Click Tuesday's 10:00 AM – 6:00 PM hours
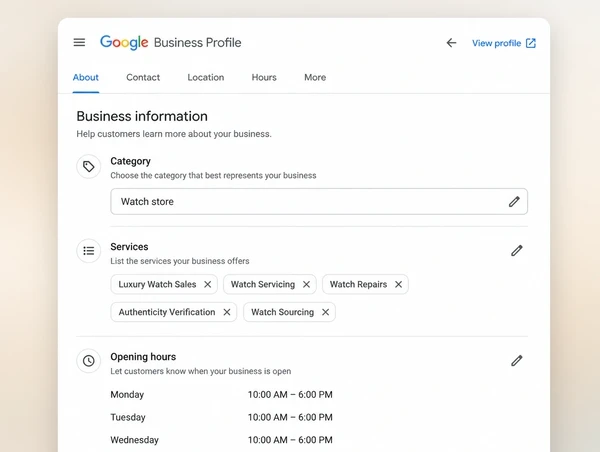Screen dimensions: 600x452 [x=290, y=417]
